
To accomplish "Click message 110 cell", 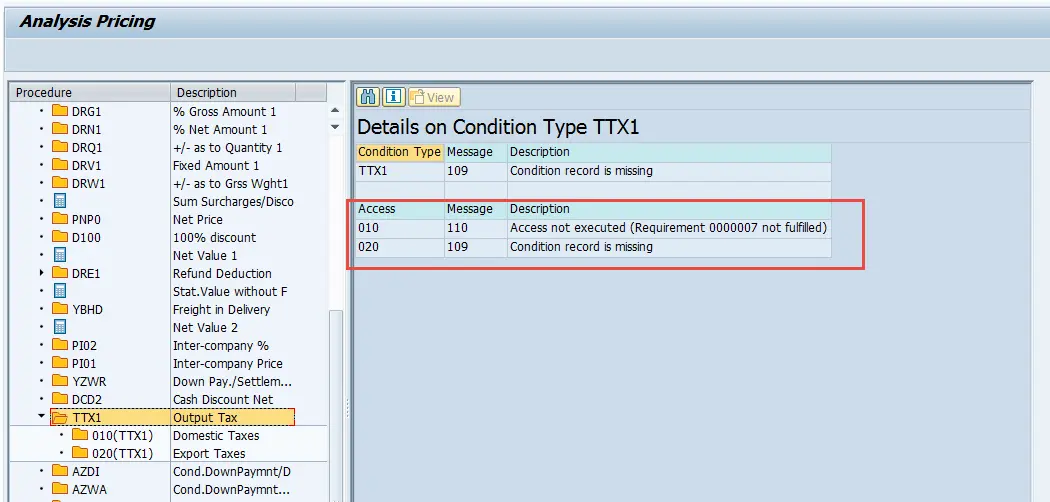I will (x=475, y=228).
